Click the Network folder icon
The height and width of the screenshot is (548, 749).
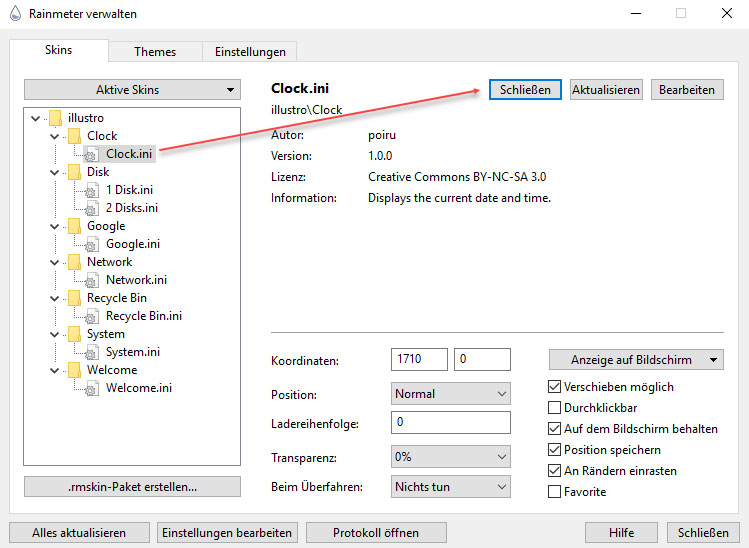tap(75, 262)
